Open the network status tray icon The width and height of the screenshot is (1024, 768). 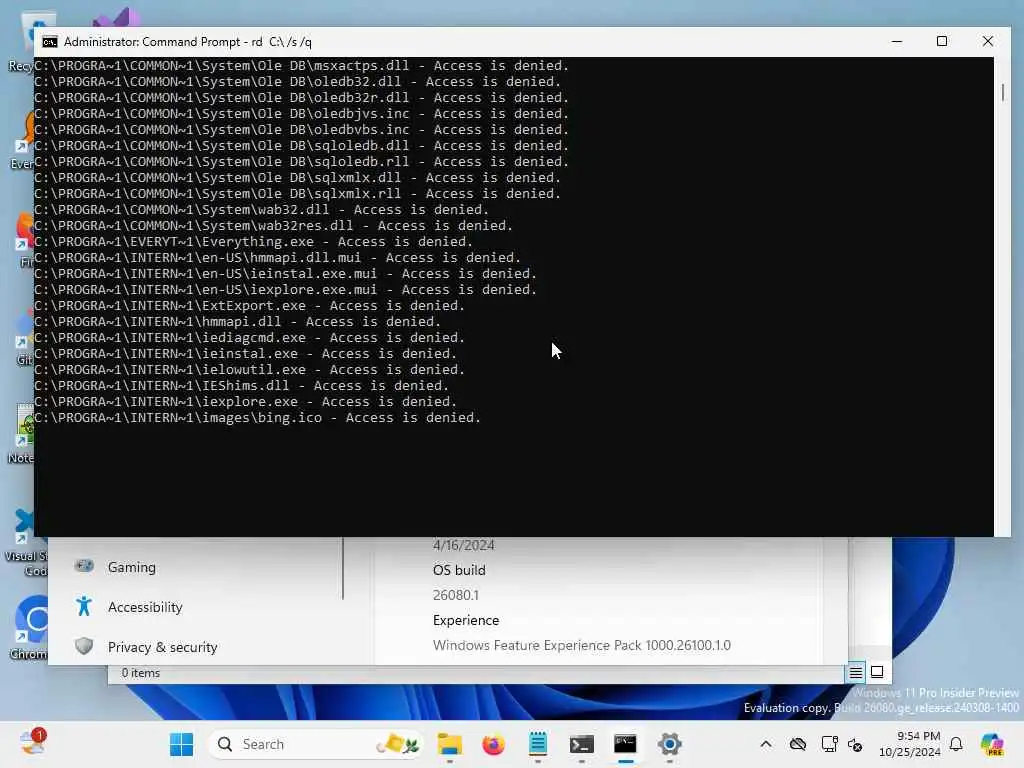click(829, 744)
